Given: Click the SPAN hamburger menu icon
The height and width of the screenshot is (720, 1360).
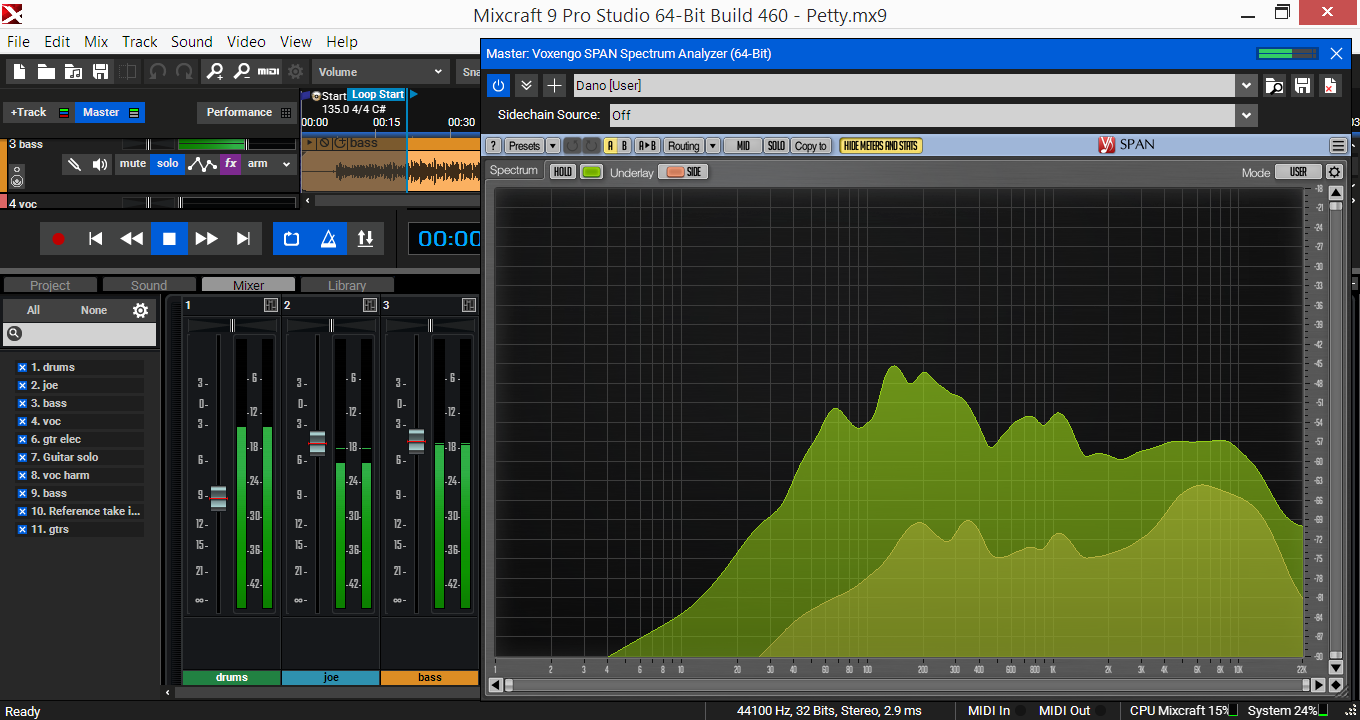Looking at the screenshot, I should point(1338,146).
